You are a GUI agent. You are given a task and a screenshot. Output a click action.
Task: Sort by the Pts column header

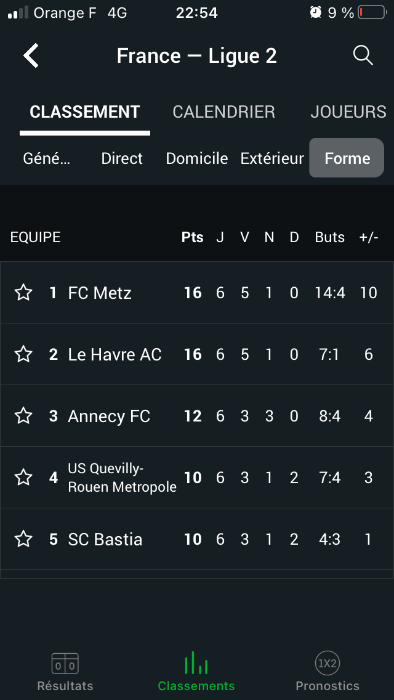tap(192, 237)
